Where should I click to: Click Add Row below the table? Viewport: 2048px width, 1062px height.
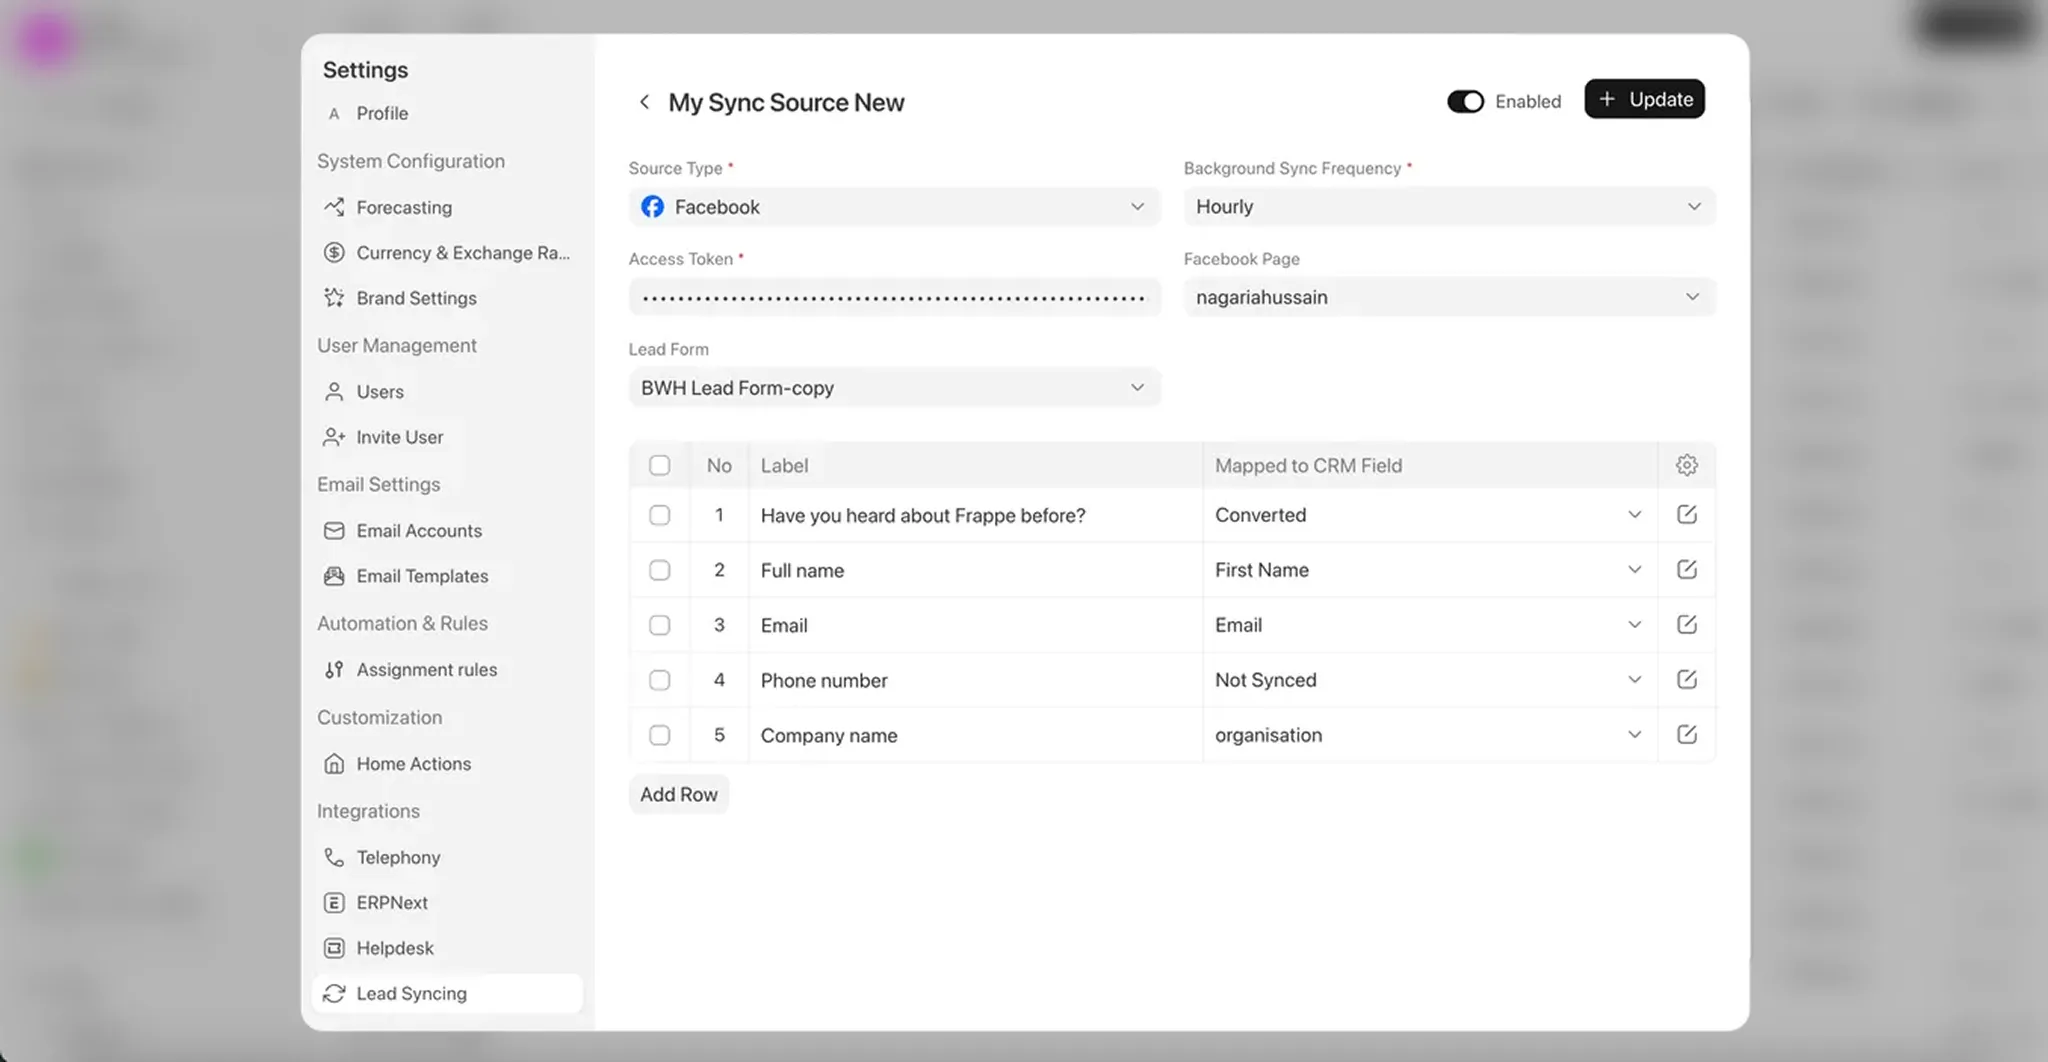pos(678,793)
